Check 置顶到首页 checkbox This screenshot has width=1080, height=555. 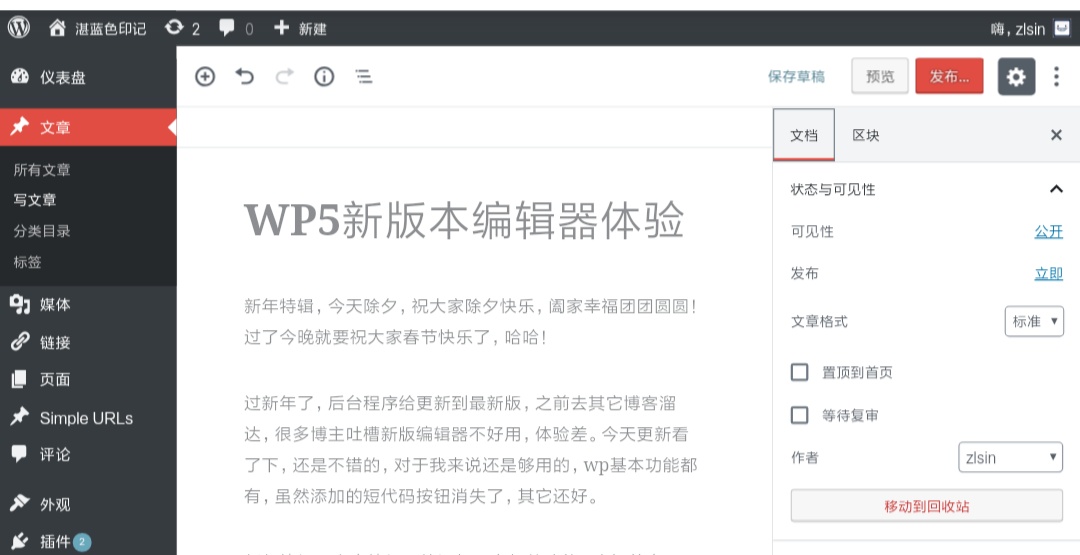(799, 373)
